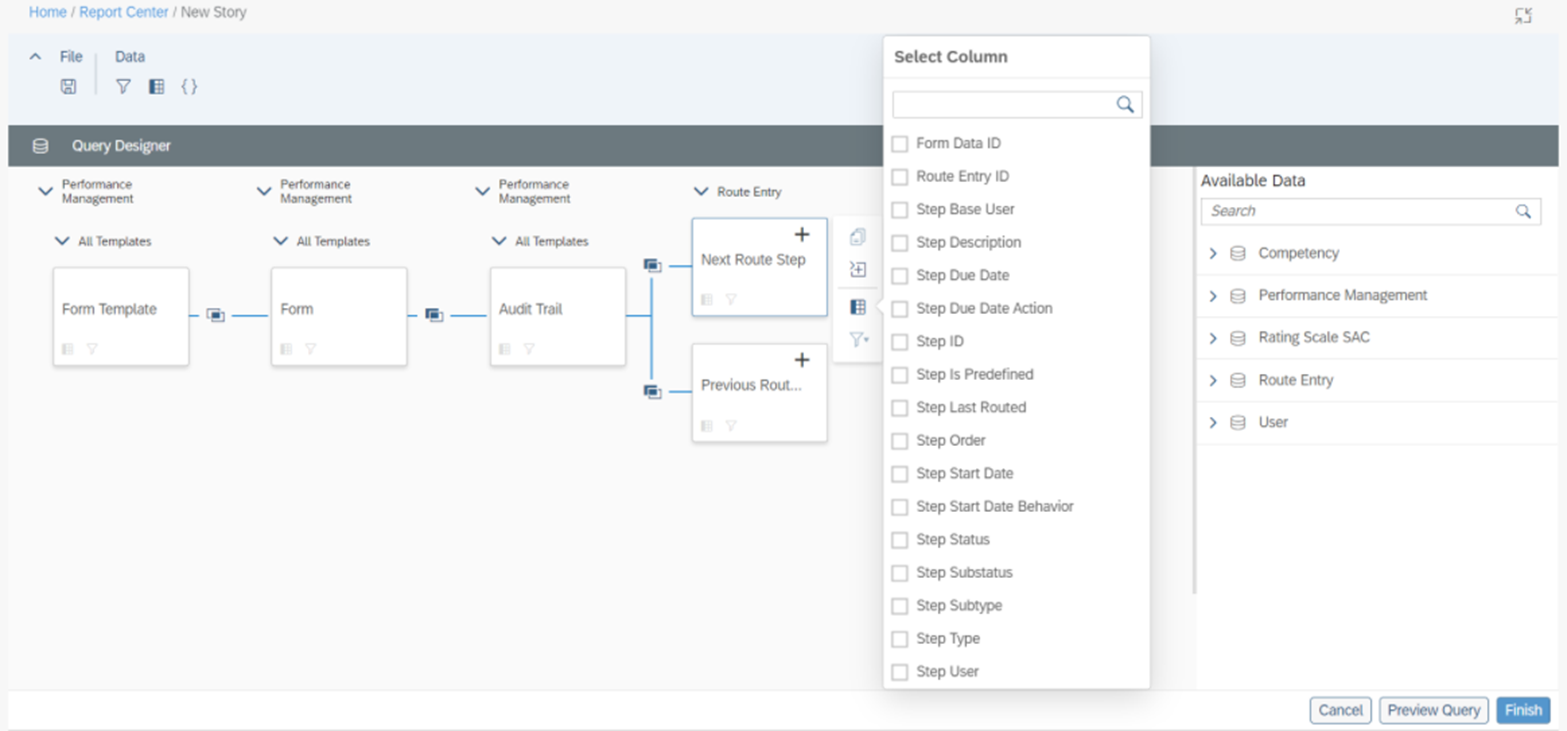Click the columns icon on Audit Trail card
The width and height of the screenshot is (1567, 731).
(x=505, y=349)
